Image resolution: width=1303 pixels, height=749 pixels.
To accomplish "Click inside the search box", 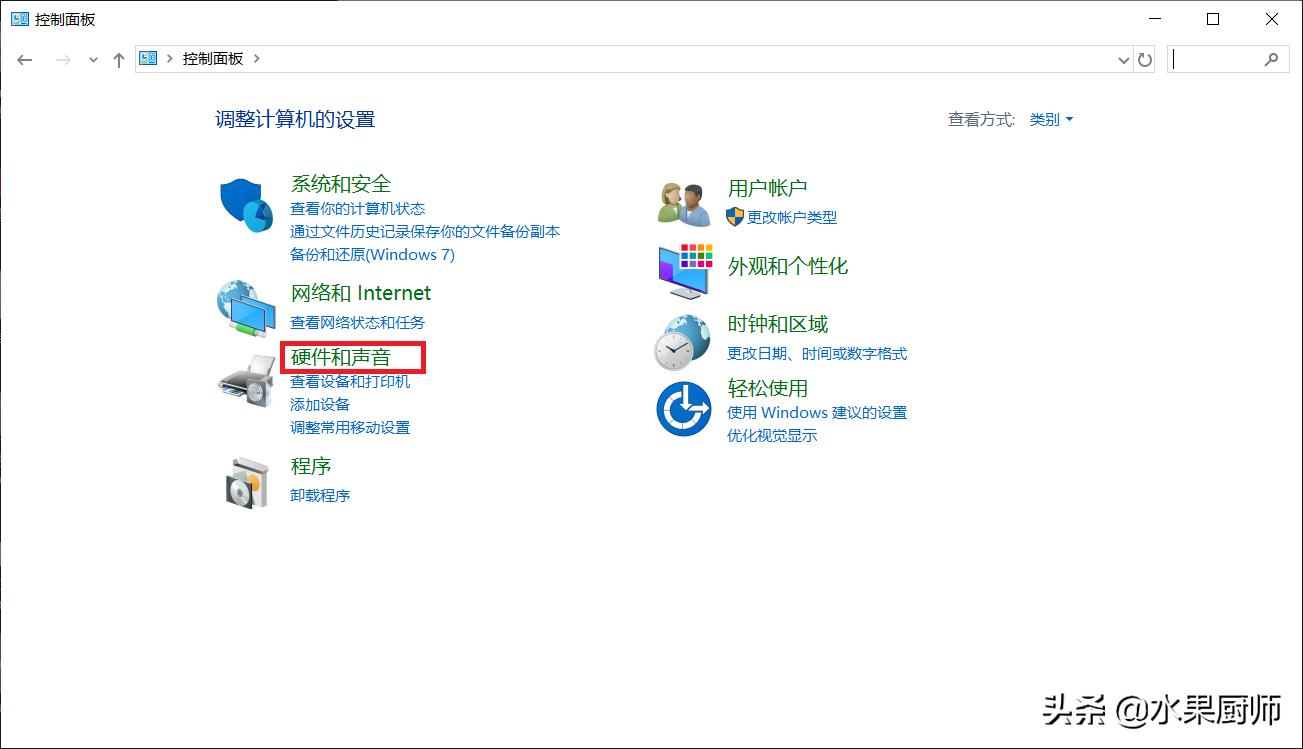I will click(x=1225, y=59).
